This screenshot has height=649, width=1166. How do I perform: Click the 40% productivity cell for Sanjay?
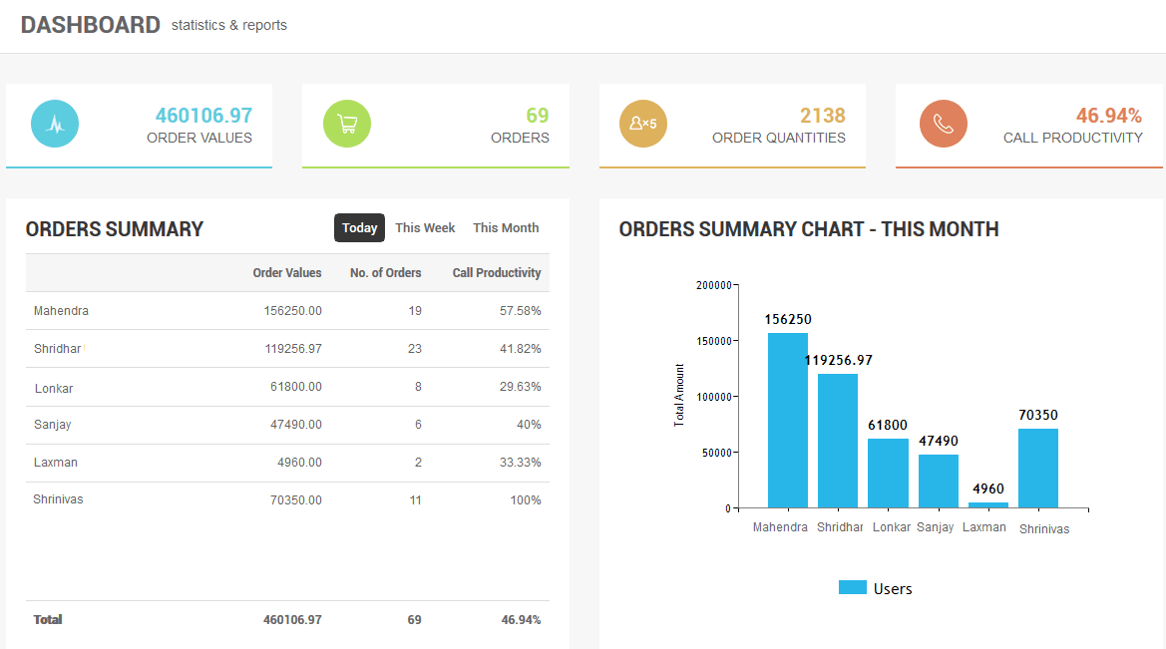pyautogui.click(x=529, y=424)
